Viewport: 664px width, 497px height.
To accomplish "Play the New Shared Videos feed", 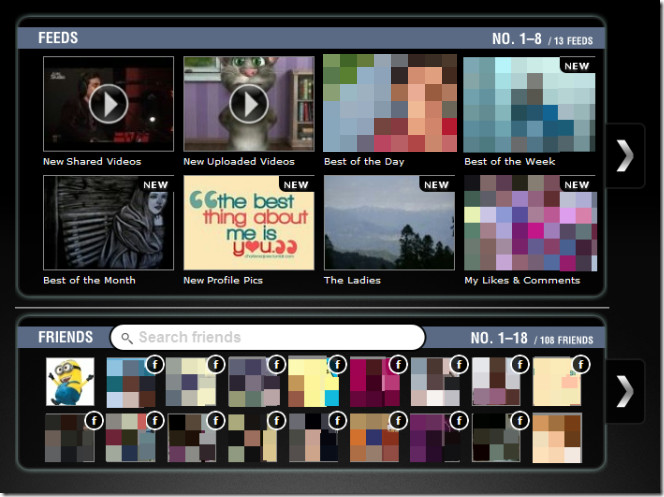I will tap(108, 103).
